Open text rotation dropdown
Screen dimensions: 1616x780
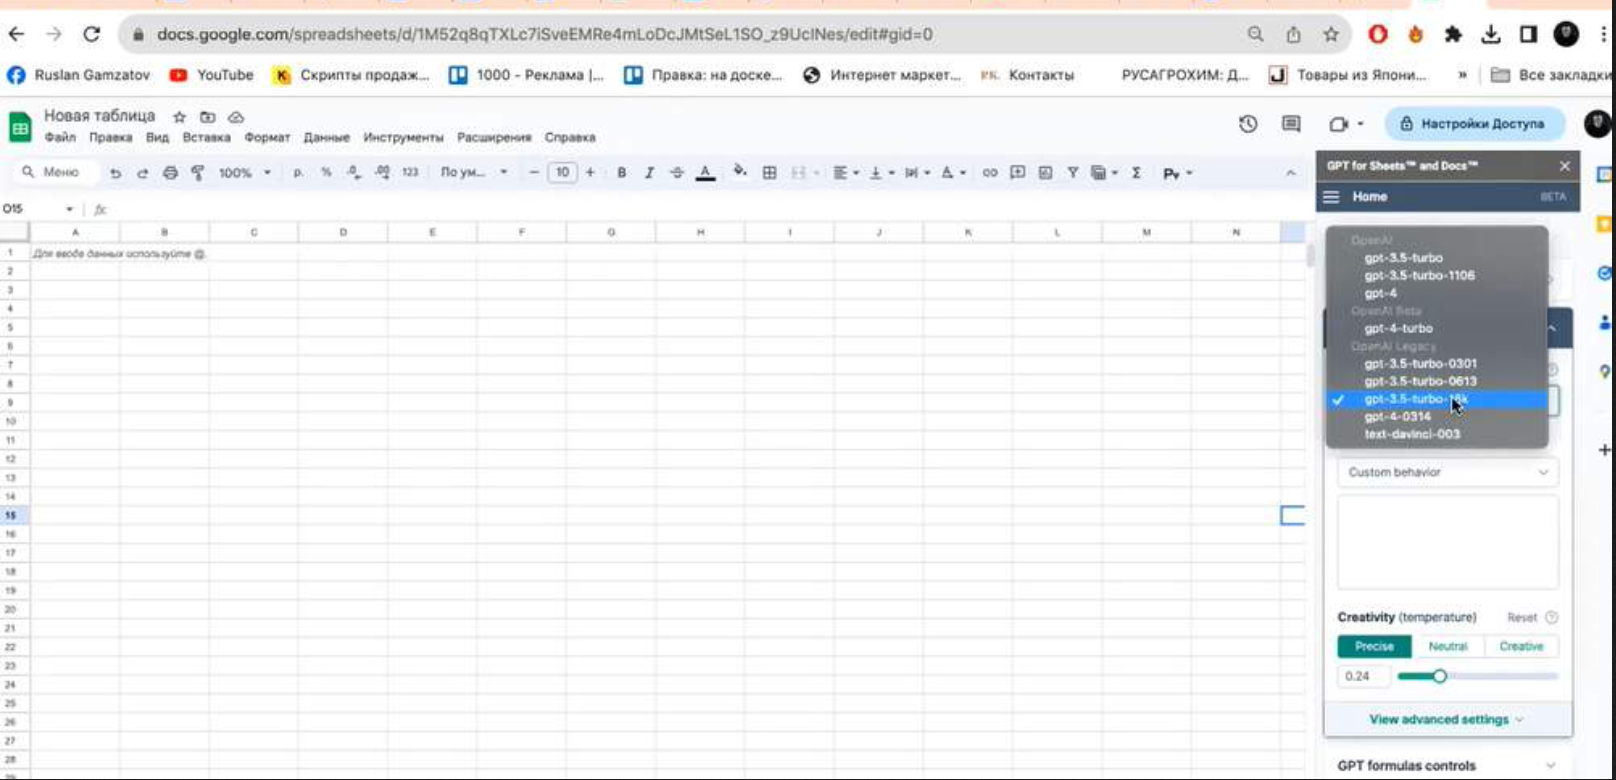[952, 173]
